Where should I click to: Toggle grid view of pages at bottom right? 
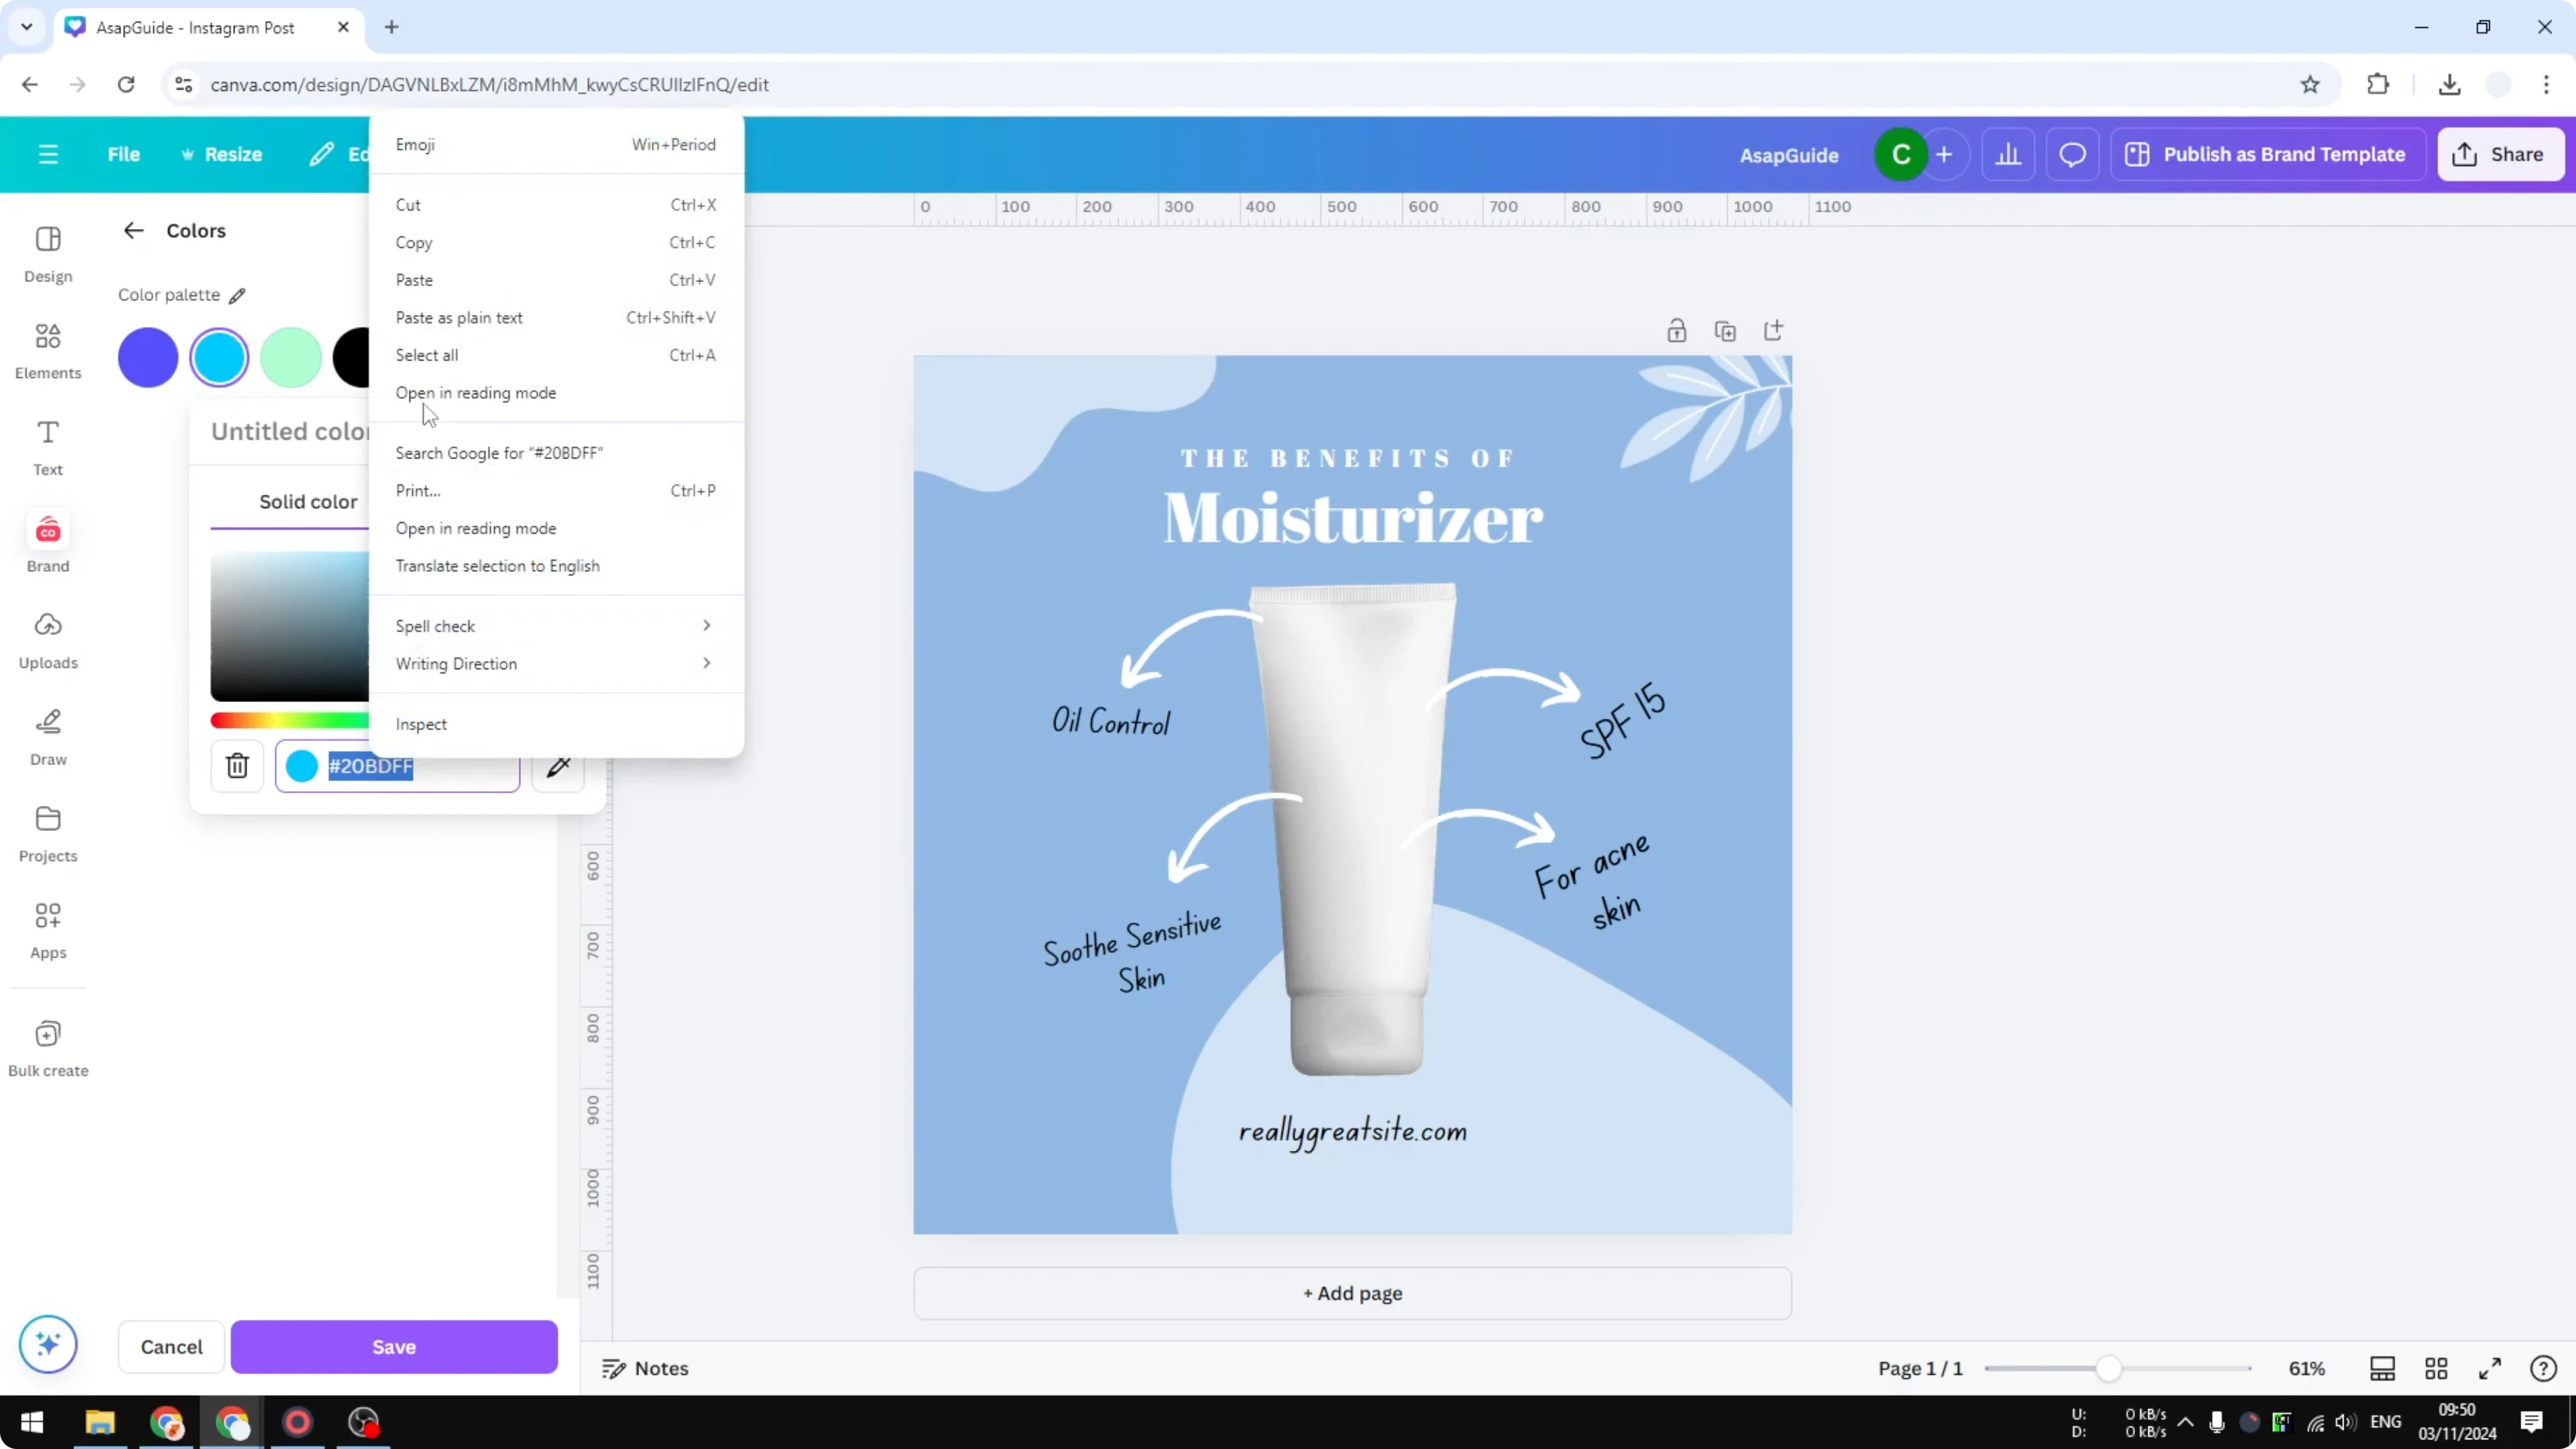tap(2436, 1368)
